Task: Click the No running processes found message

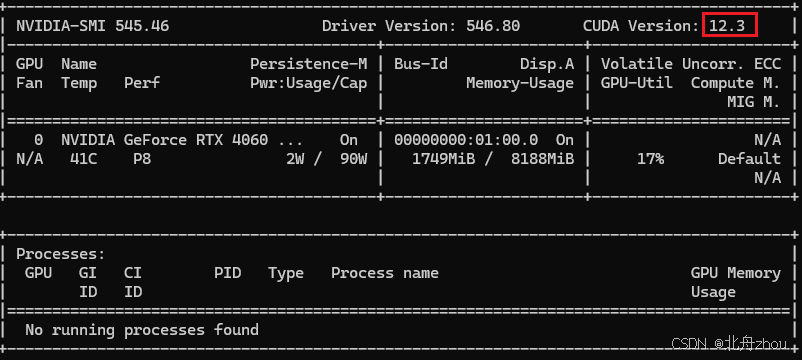Action: 142,330
